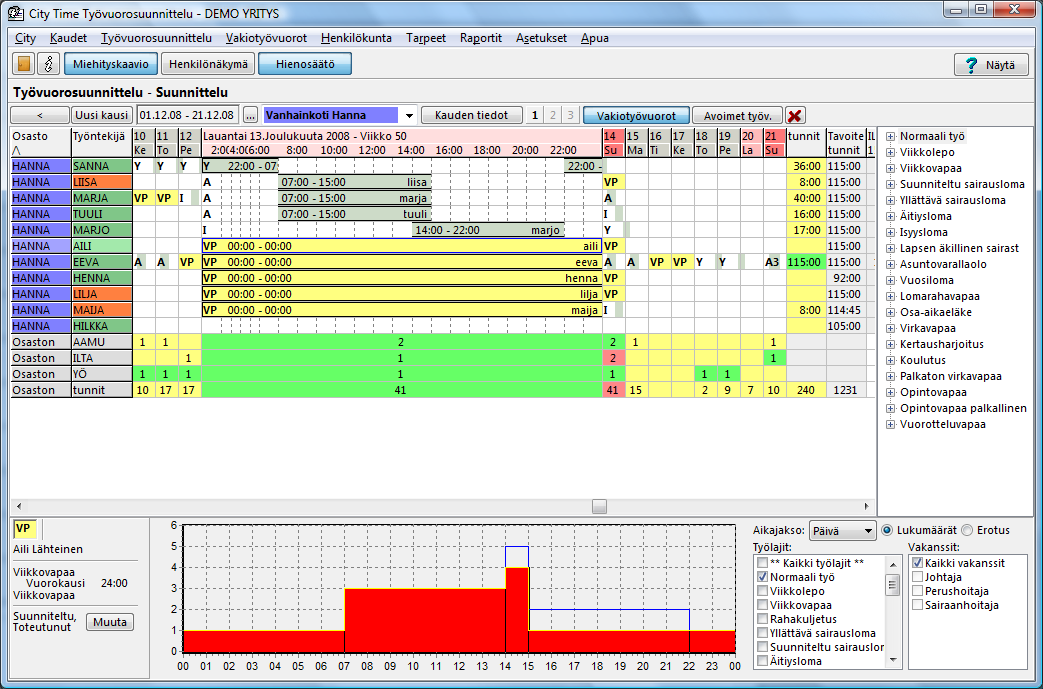
Task: Expand the Suunniteltu sairausloma tree node
Action: 891,184
